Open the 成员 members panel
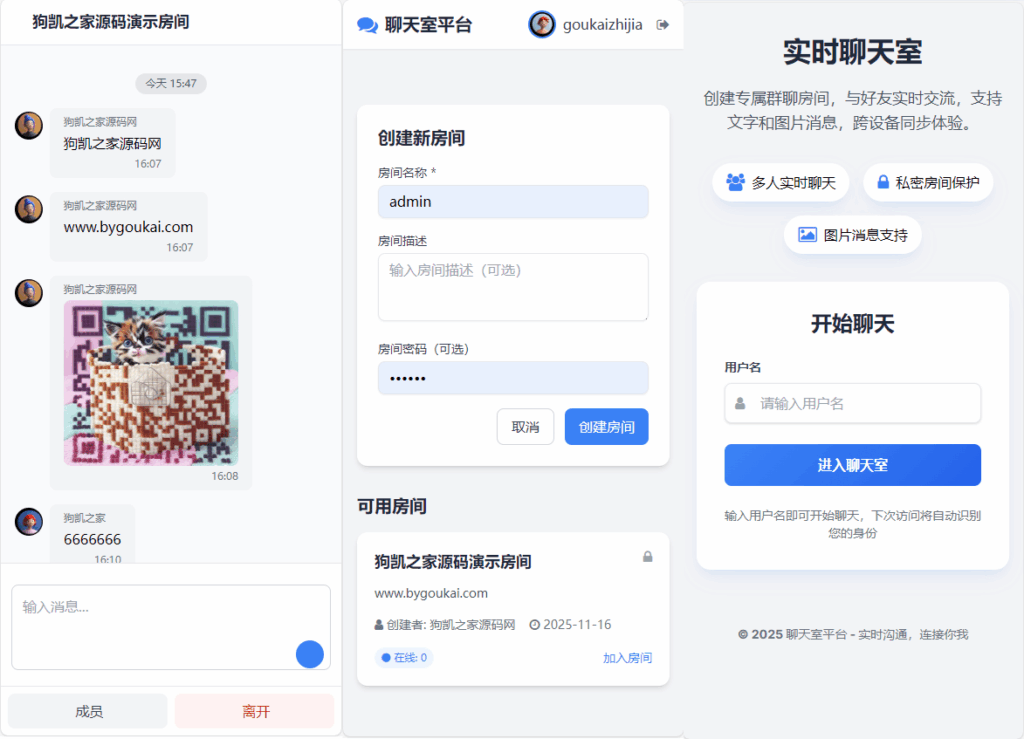The height and width of the screenshot is (739, 1024). [87, 710]
